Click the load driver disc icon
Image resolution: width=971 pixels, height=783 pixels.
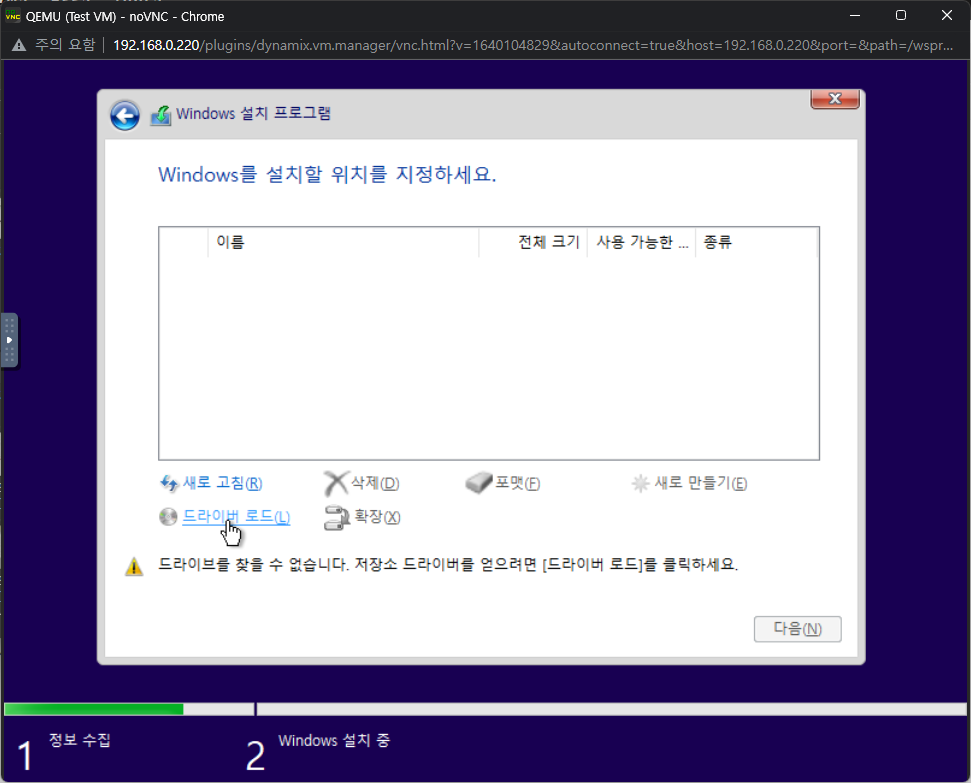(x=168, y=517)
